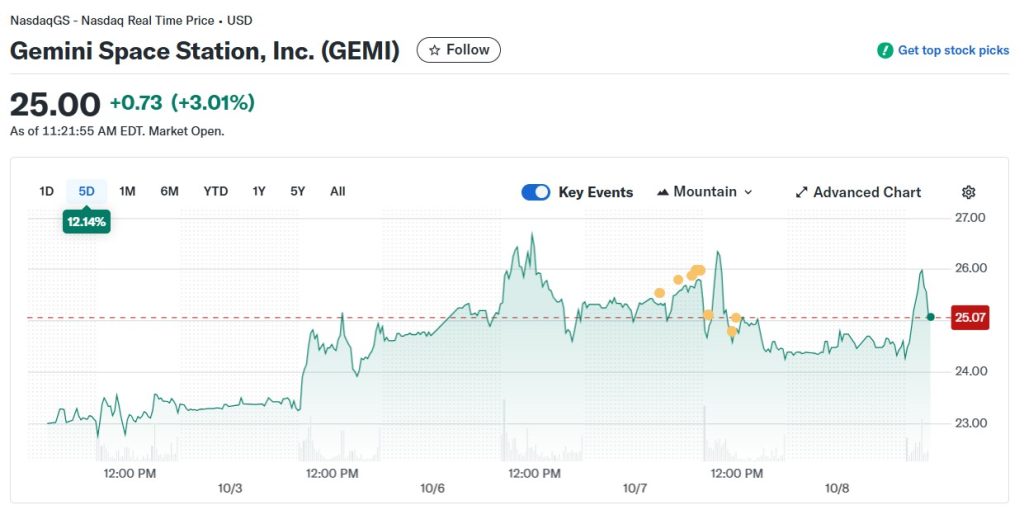Click green checkmark icon beside top stock picks
Viewport: 1024px width, 510px height.
click(885, 50)
